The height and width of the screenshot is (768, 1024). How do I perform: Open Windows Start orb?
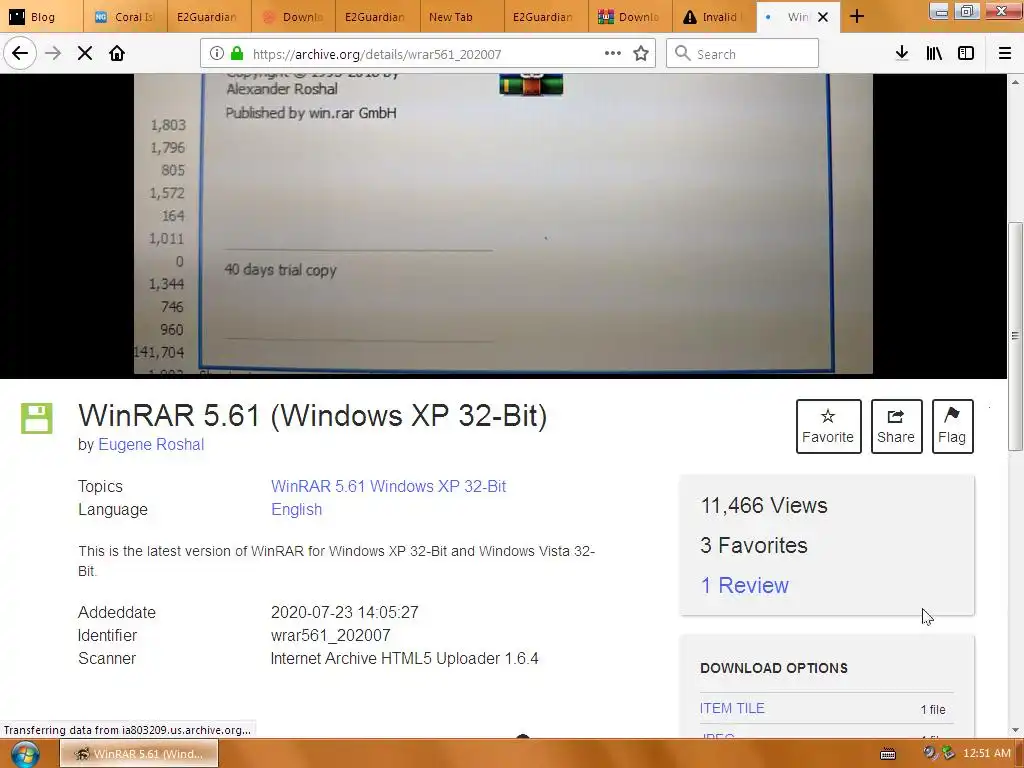(25, 754)
